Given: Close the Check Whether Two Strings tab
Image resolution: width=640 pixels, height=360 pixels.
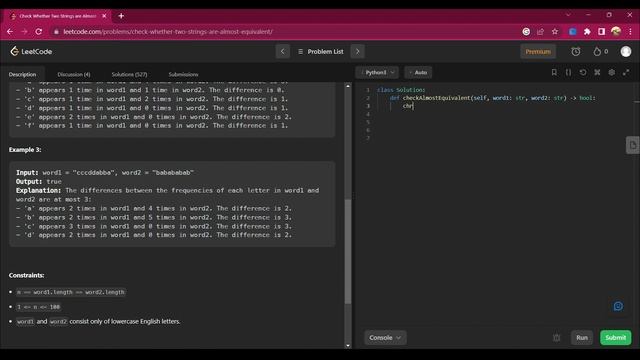Looking at the screenshot, I should click(x=104, y=16).
